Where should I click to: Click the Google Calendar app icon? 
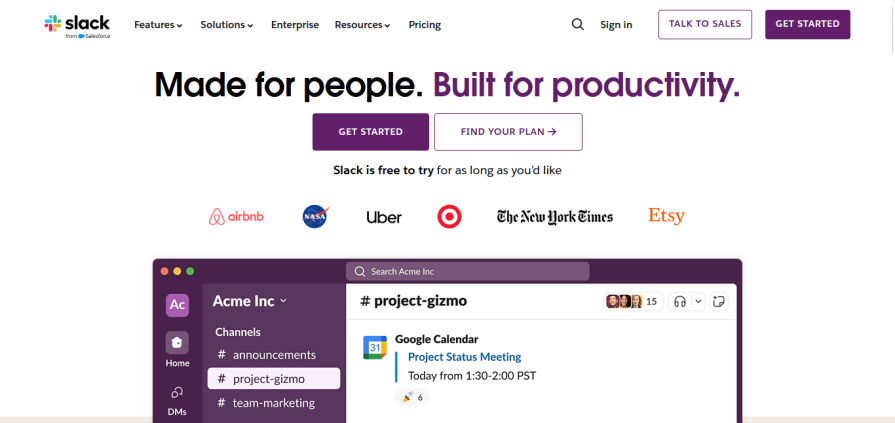(375, 348)
